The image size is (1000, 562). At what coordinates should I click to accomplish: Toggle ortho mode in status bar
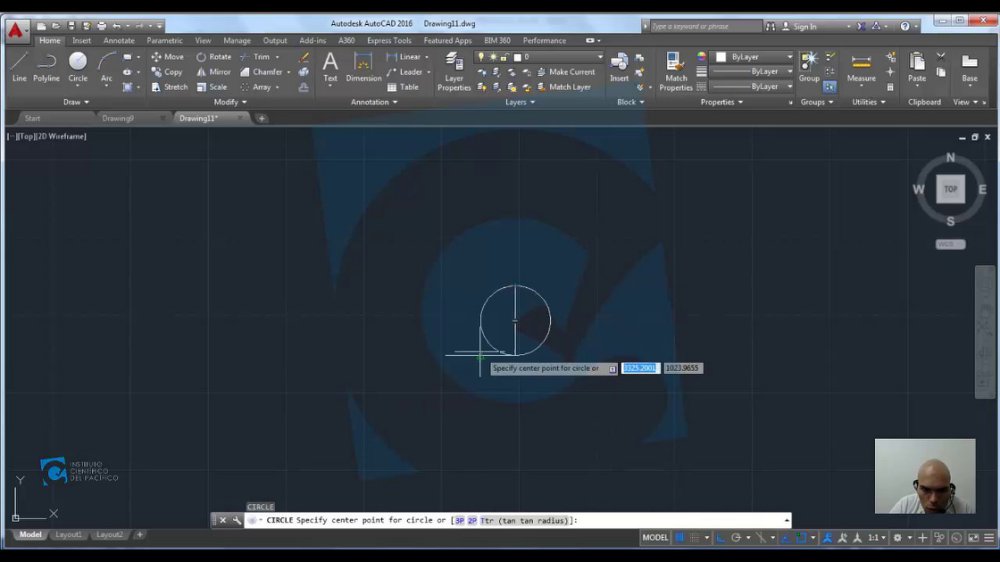[x=721, y=538]
